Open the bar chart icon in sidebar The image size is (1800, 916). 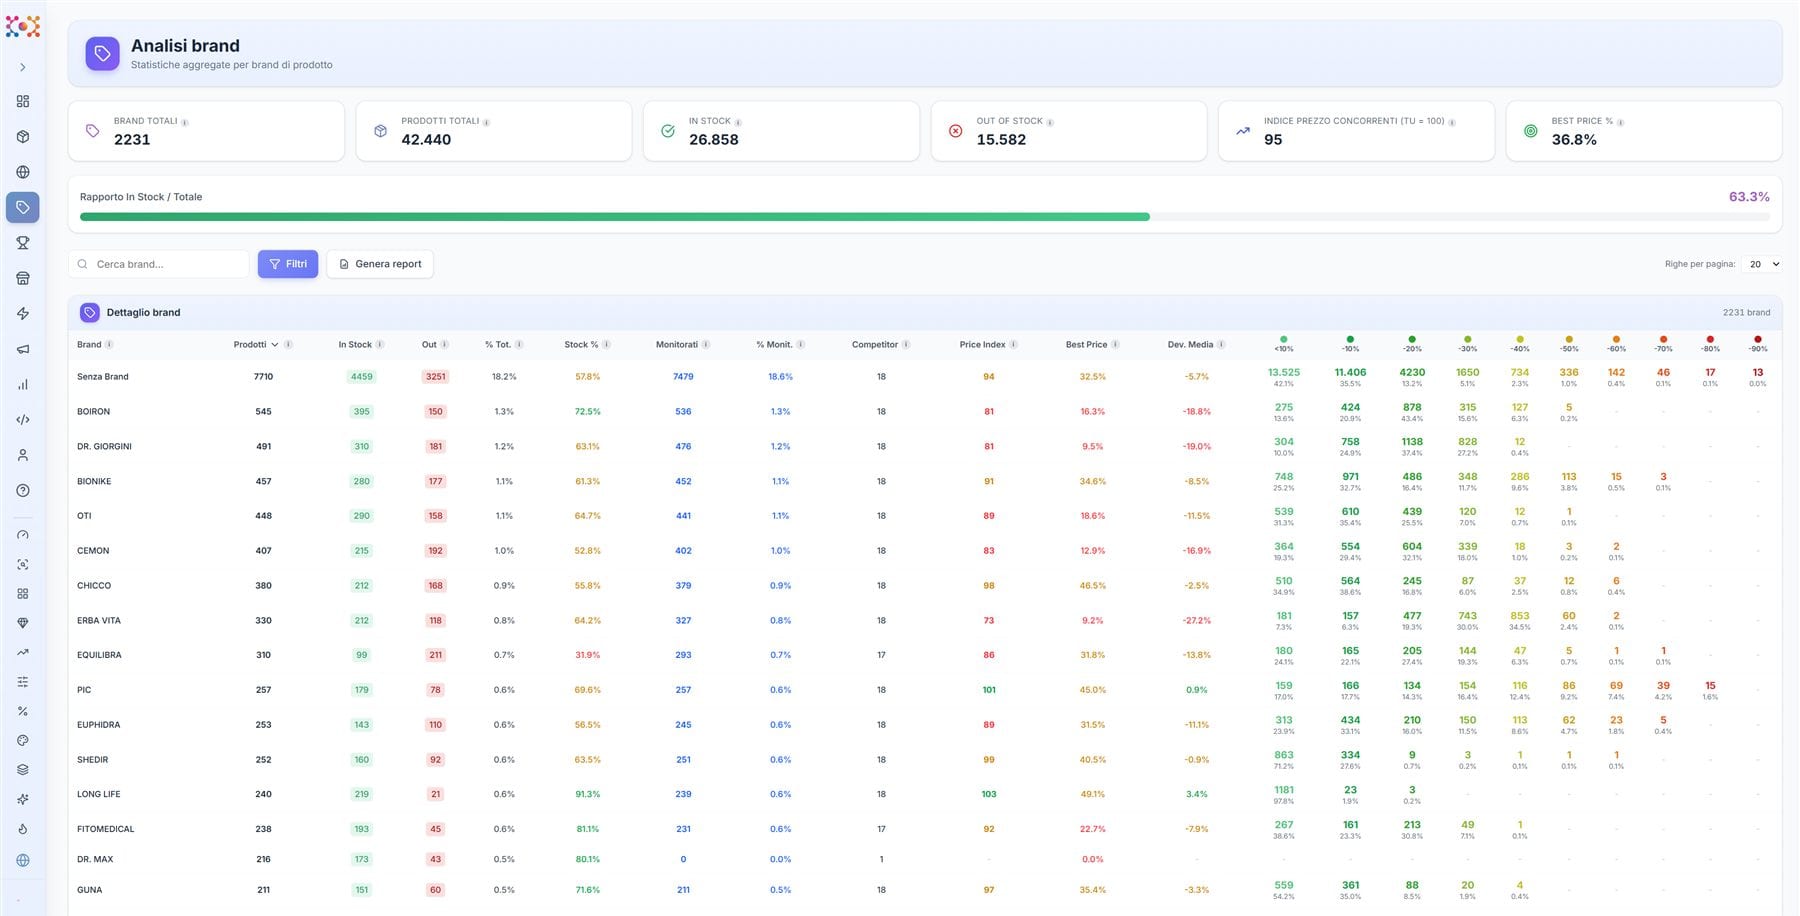22,384
